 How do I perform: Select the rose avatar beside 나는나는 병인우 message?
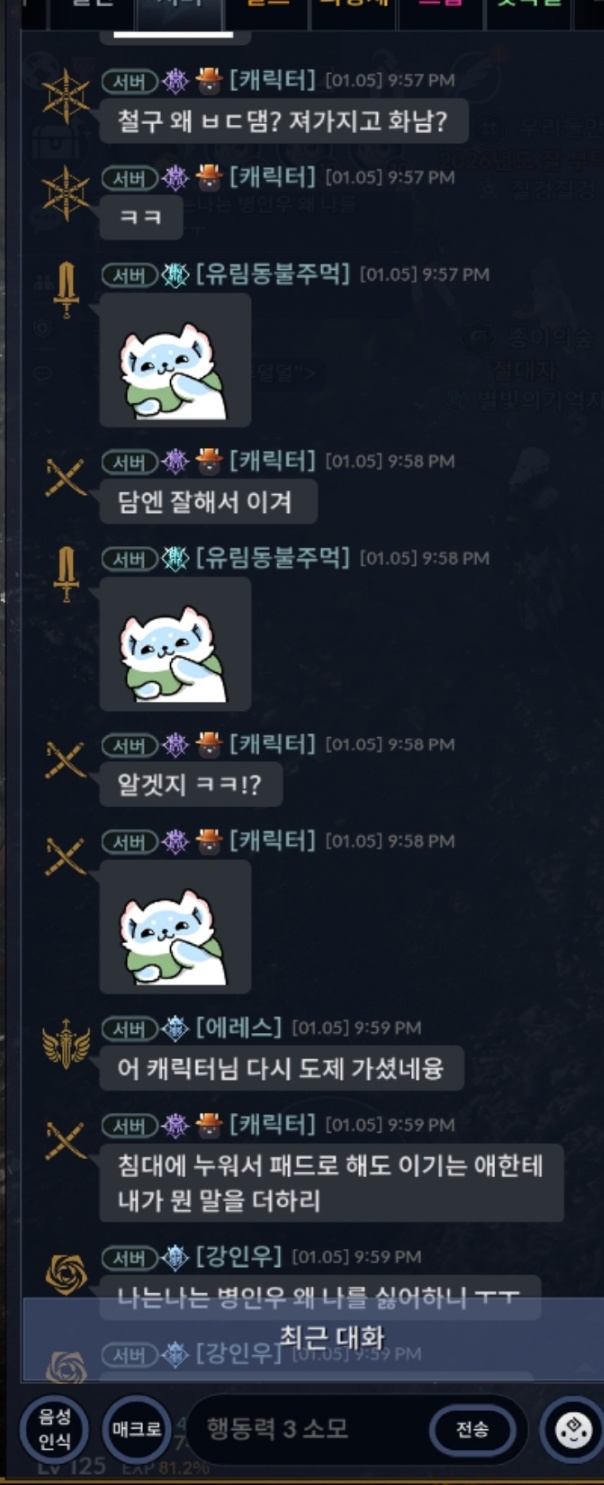pyautogui.click(x=66, y=1274)
